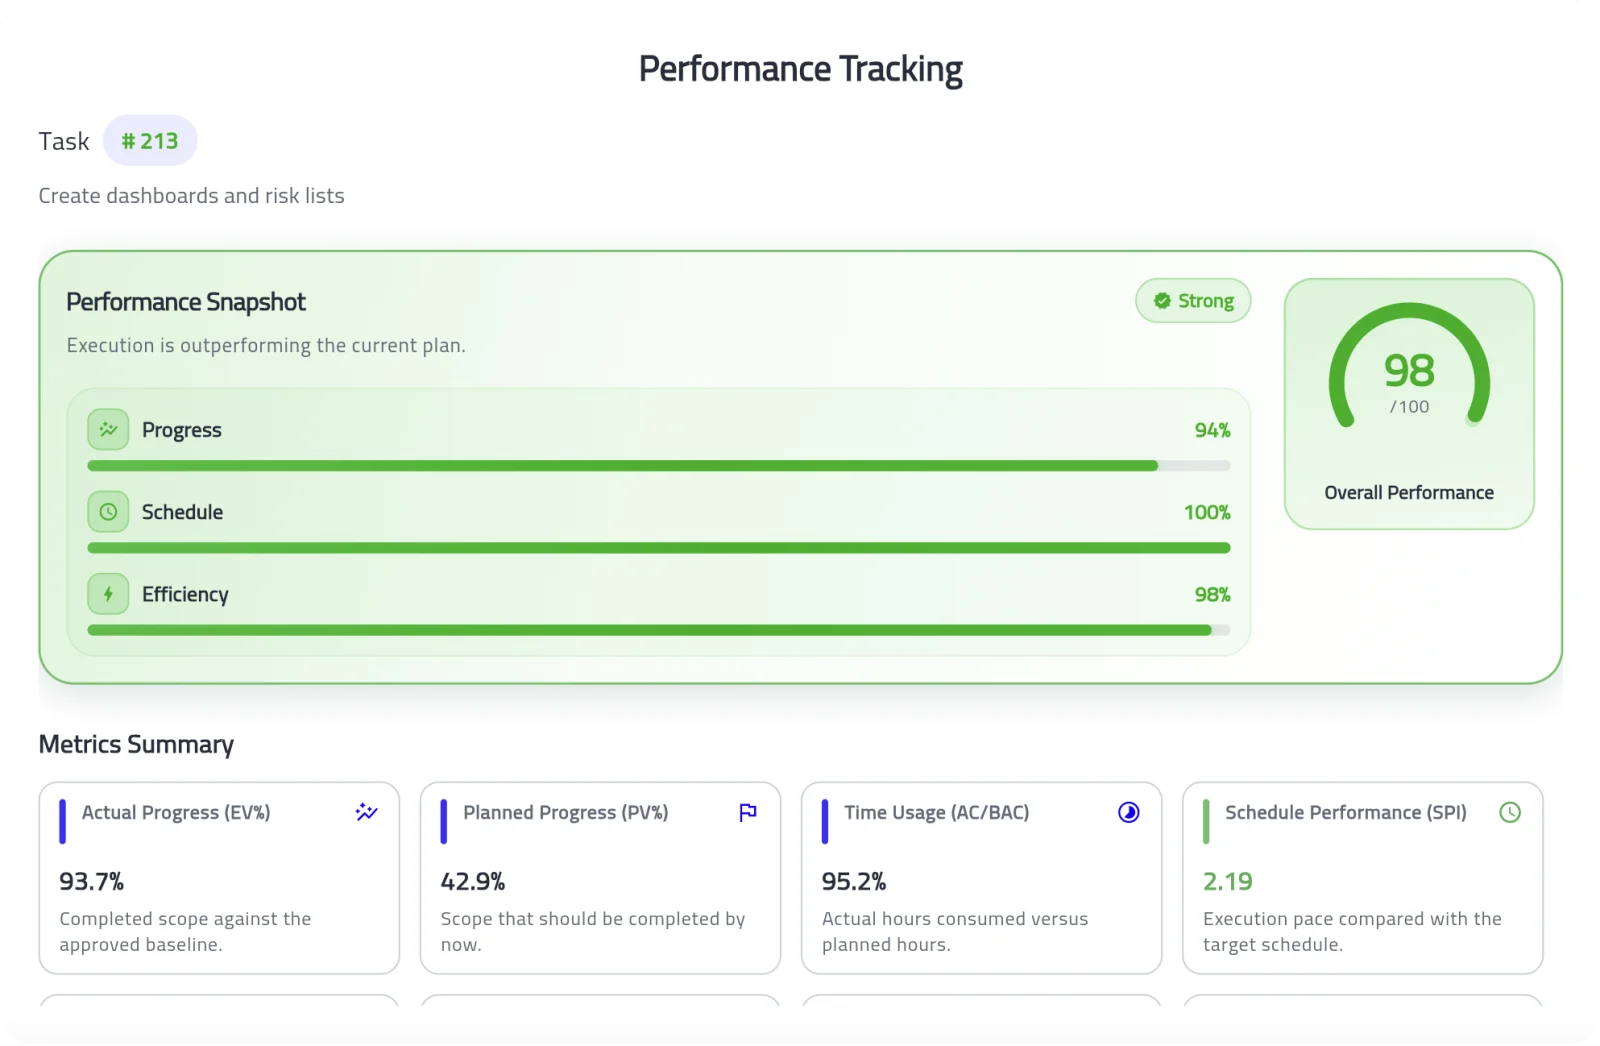This screenshot has height=1046, width=1600.
Task: Click the Schedule Performance clock icon
Action: pyautogui.click(x=1510, y=812)
